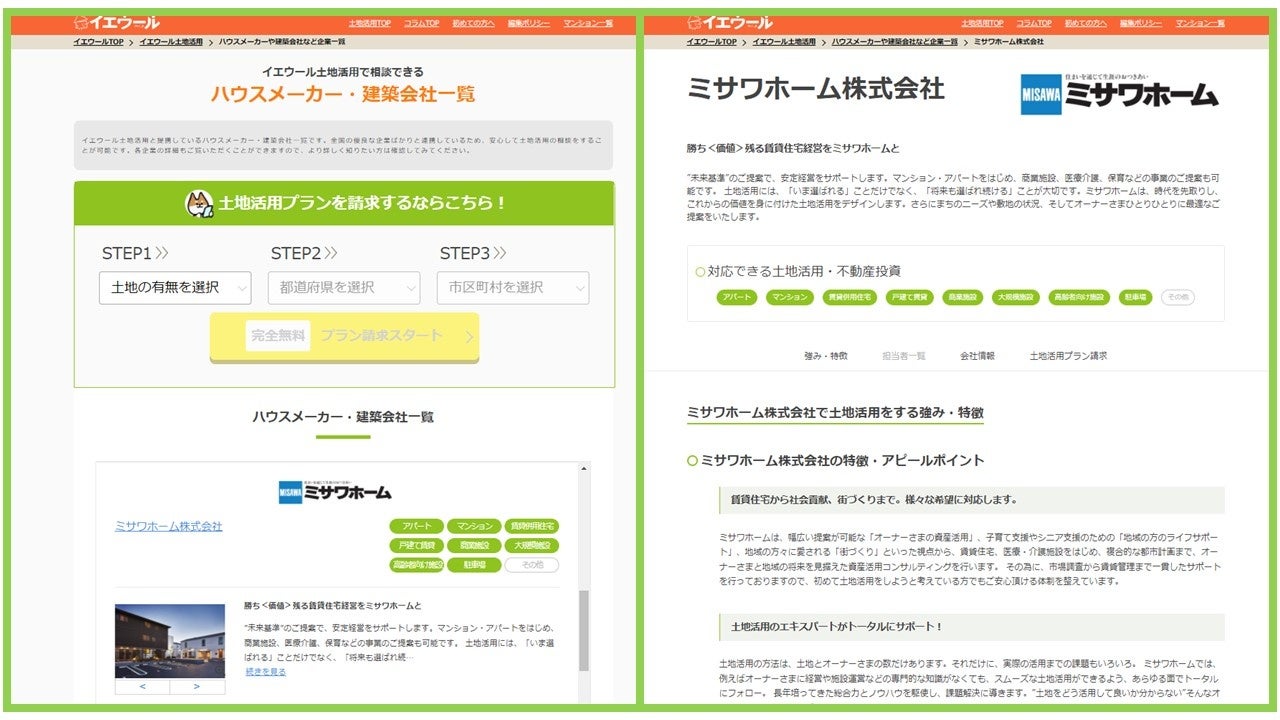1280x720 pixels.
Task: Click the マンション tag on the right page
Action: (x=790, y=297)
